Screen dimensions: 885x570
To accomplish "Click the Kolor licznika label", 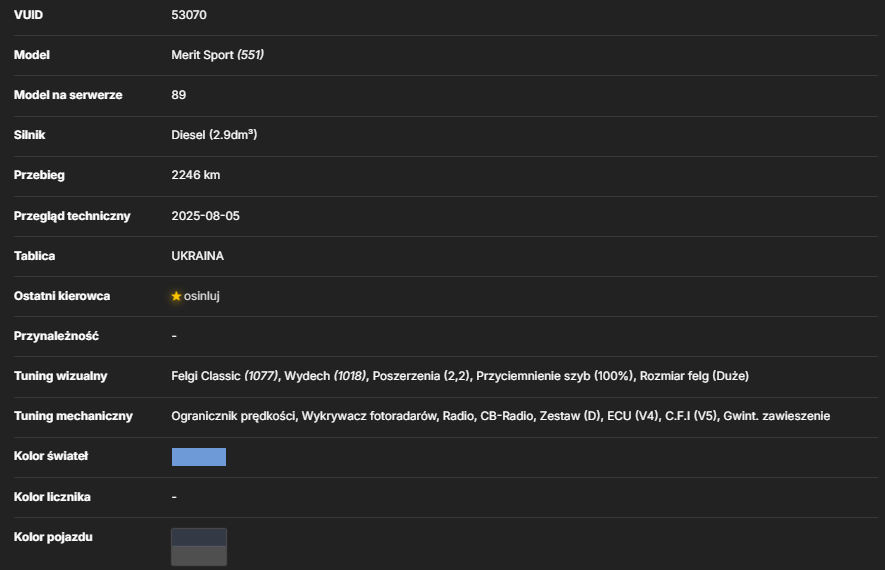I will tap(52, 497).
